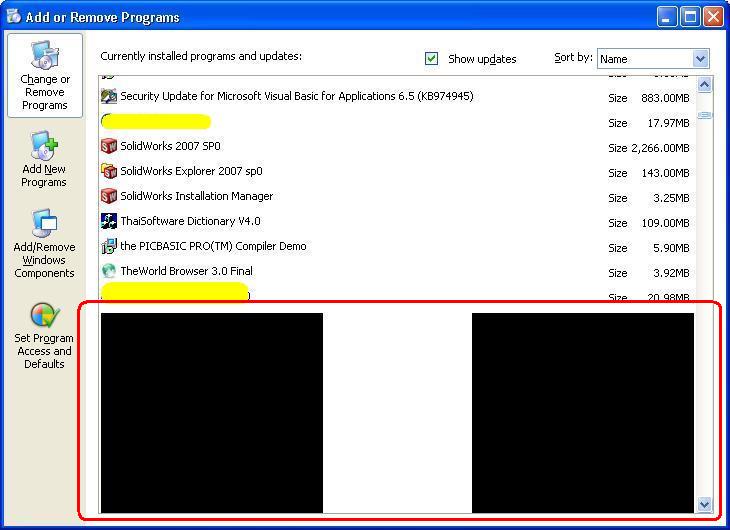Select TheWorld Browser 3.0 Final icon

coord(109,271)
